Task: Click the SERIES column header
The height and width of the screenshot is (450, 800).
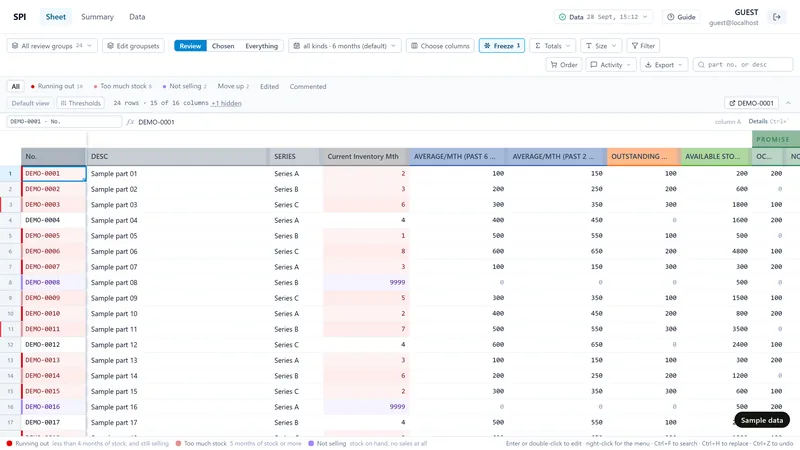Action: 295,157
